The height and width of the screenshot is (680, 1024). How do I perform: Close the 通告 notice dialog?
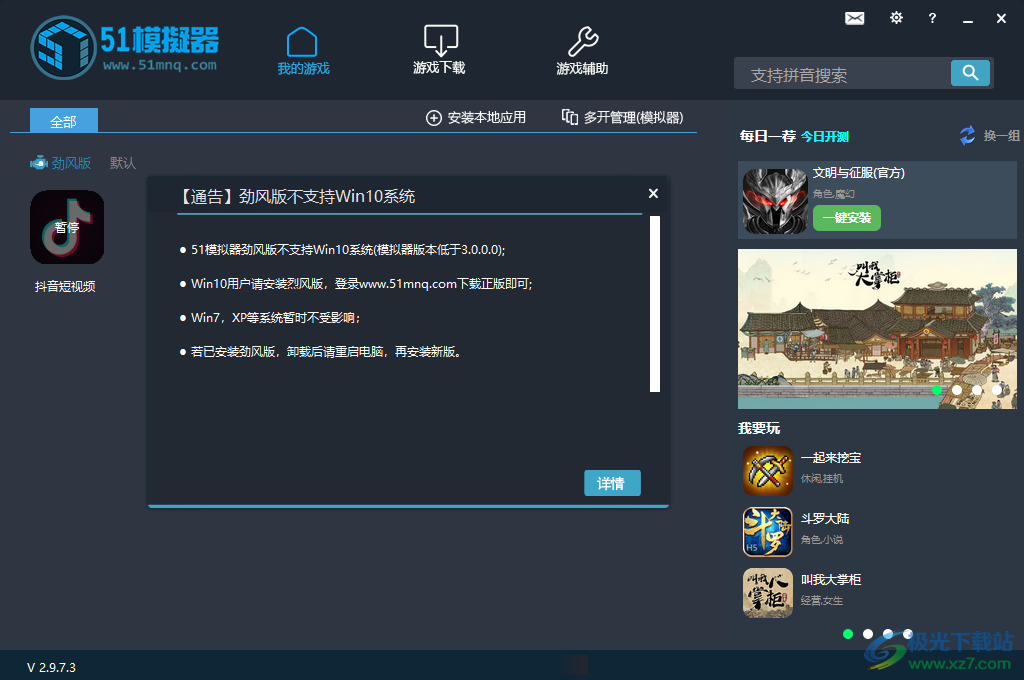653,193
